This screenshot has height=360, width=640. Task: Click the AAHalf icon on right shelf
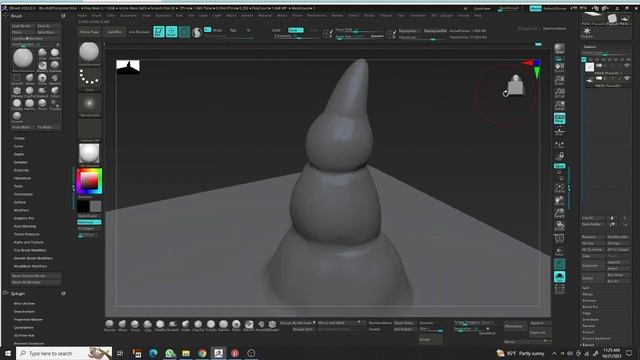(x=559, y=106)
